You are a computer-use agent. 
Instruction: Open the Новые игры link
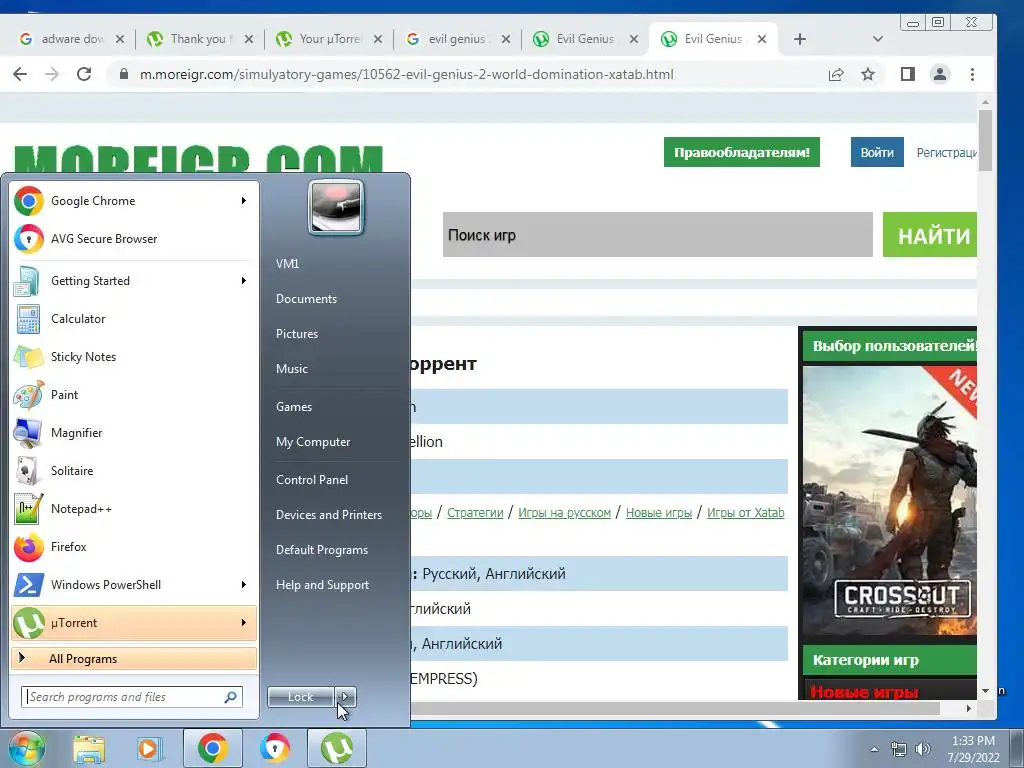click(x=658, y=513)
